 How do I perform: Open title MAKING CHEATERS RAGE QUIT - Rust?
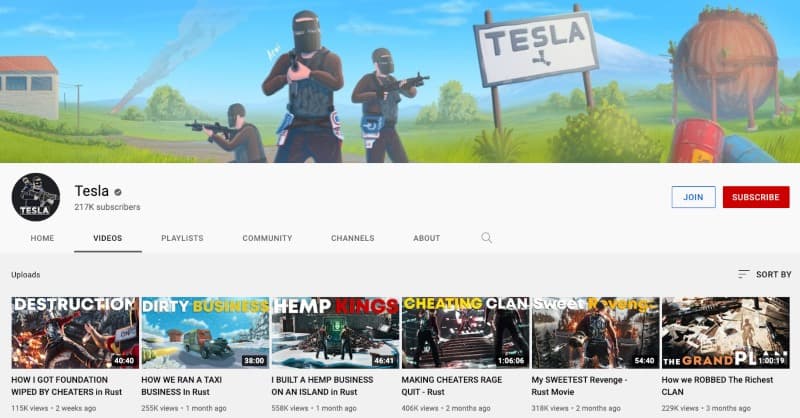(x=452, y=386)
